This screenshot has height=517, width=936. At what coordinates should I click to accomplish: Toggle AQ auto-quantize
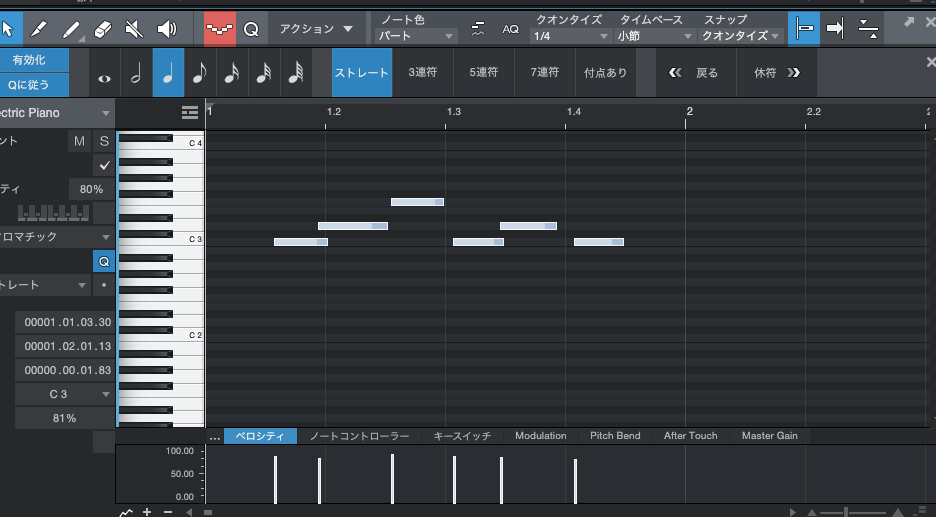510,29
